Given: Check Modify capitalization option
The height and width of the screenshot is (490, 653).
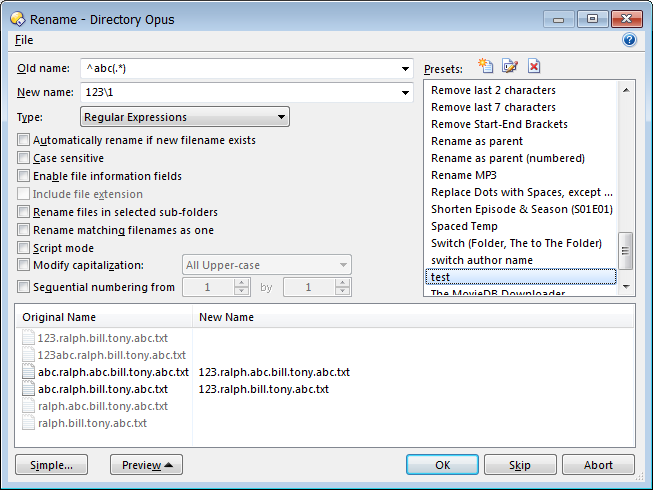Looking at the screenshot, I should 23,265.
